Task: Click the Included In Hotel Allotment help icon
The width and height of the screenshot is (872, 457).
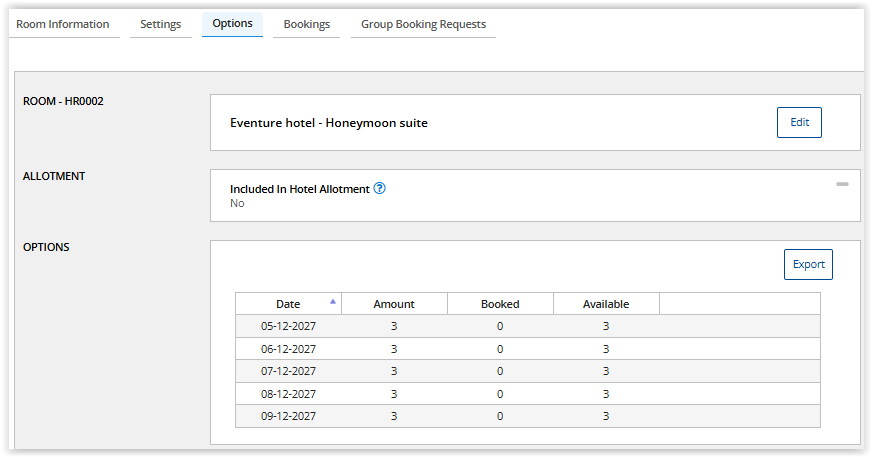Action: pyautogui.click(x=379, y=188)
